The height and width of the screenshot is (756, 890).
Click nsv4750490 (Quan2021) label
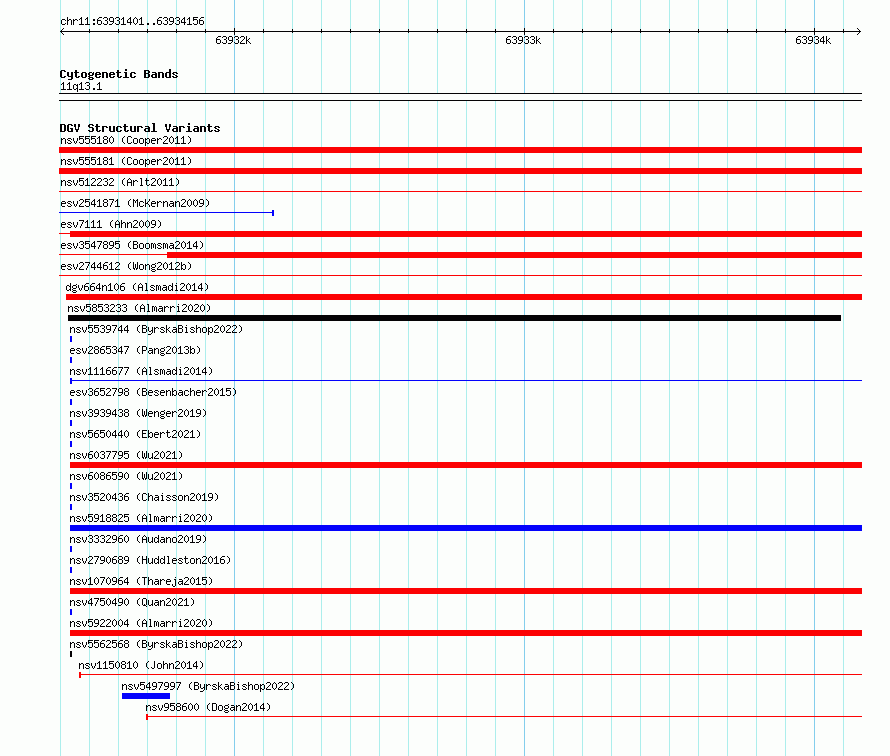click(132, 602)
